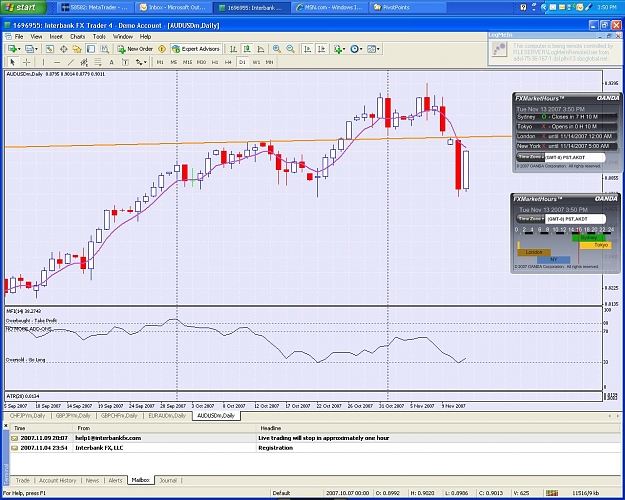Zoom in on the chart

click(277, 49)
